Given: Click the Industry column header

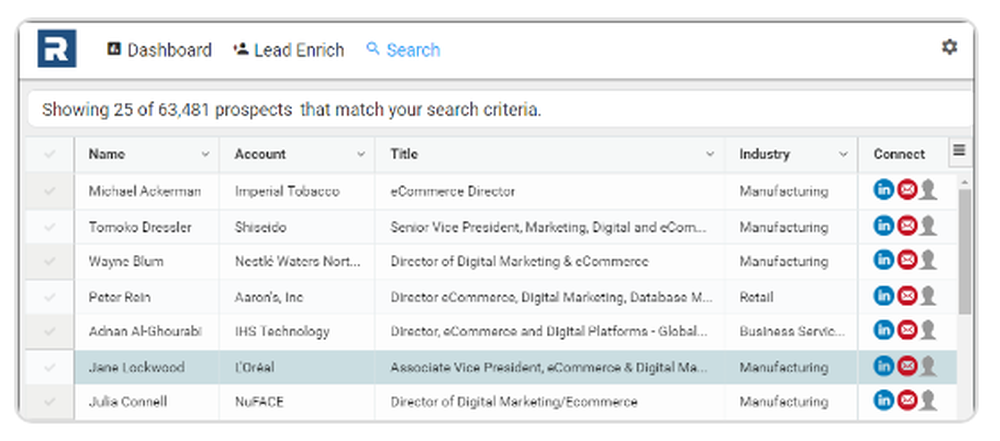Looking at the screenshot, I should point(791,154).
